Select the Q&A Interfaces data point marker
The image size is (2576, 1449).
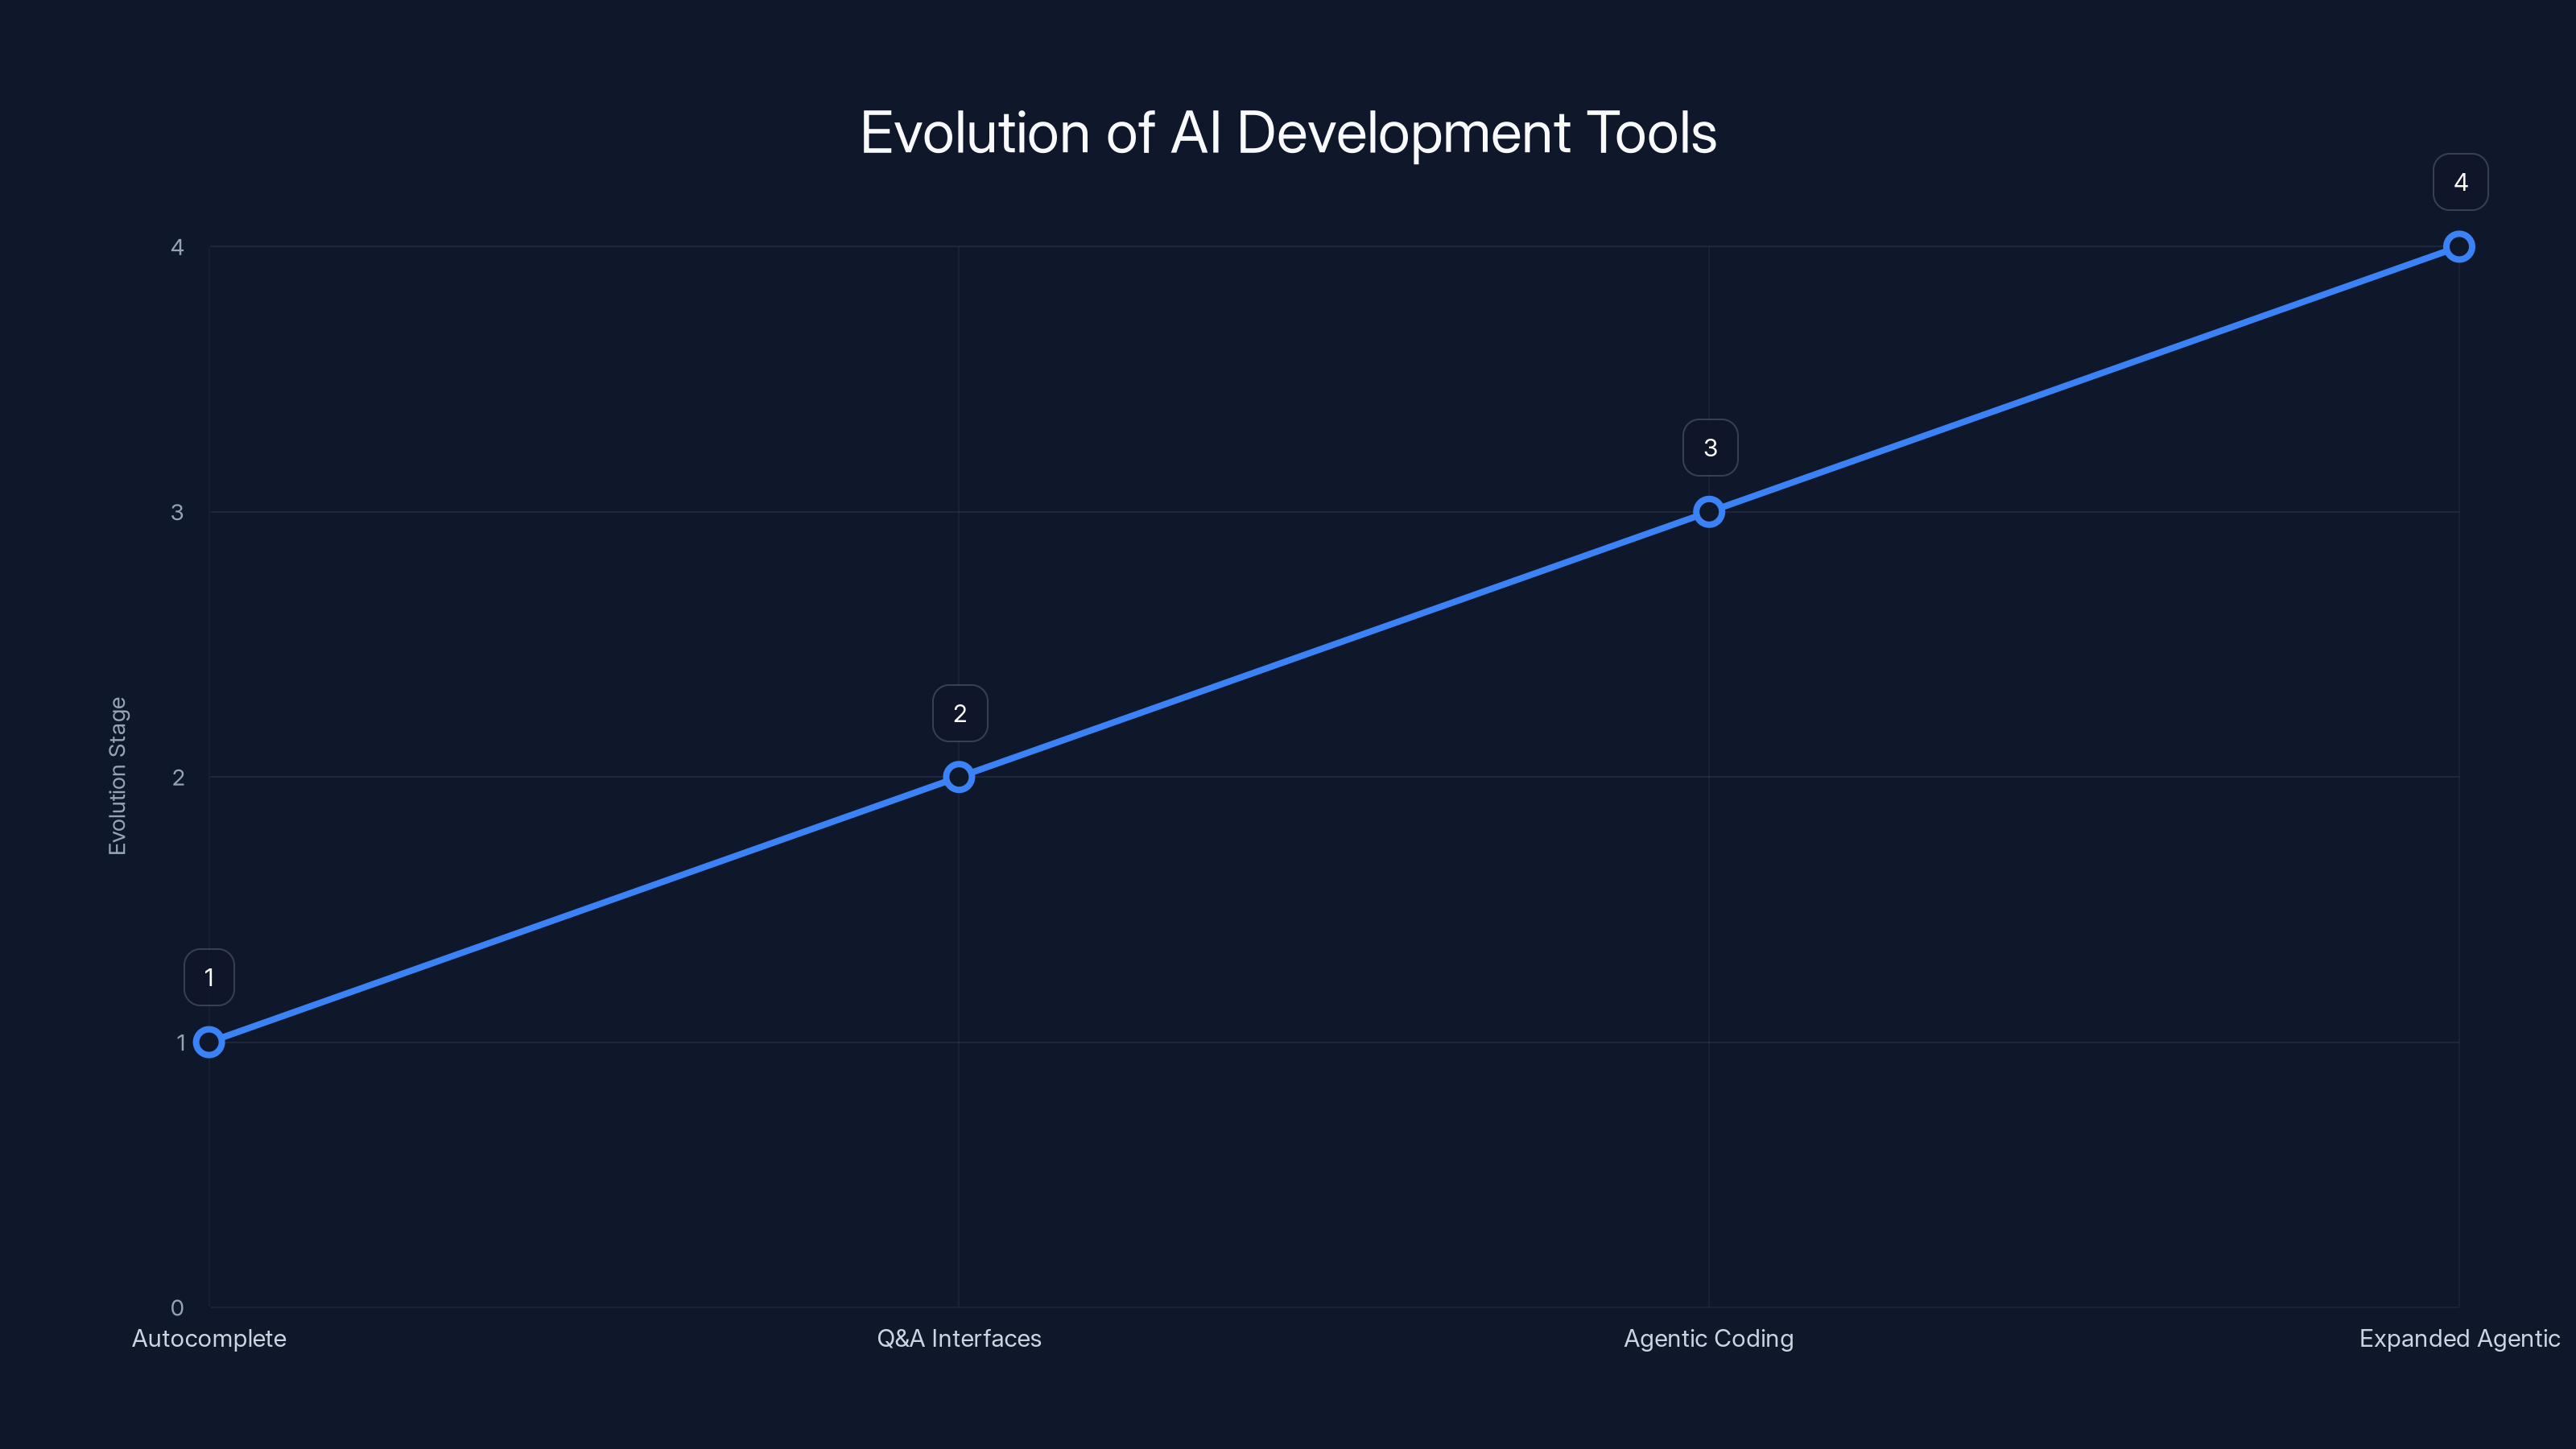click(959, 776)
